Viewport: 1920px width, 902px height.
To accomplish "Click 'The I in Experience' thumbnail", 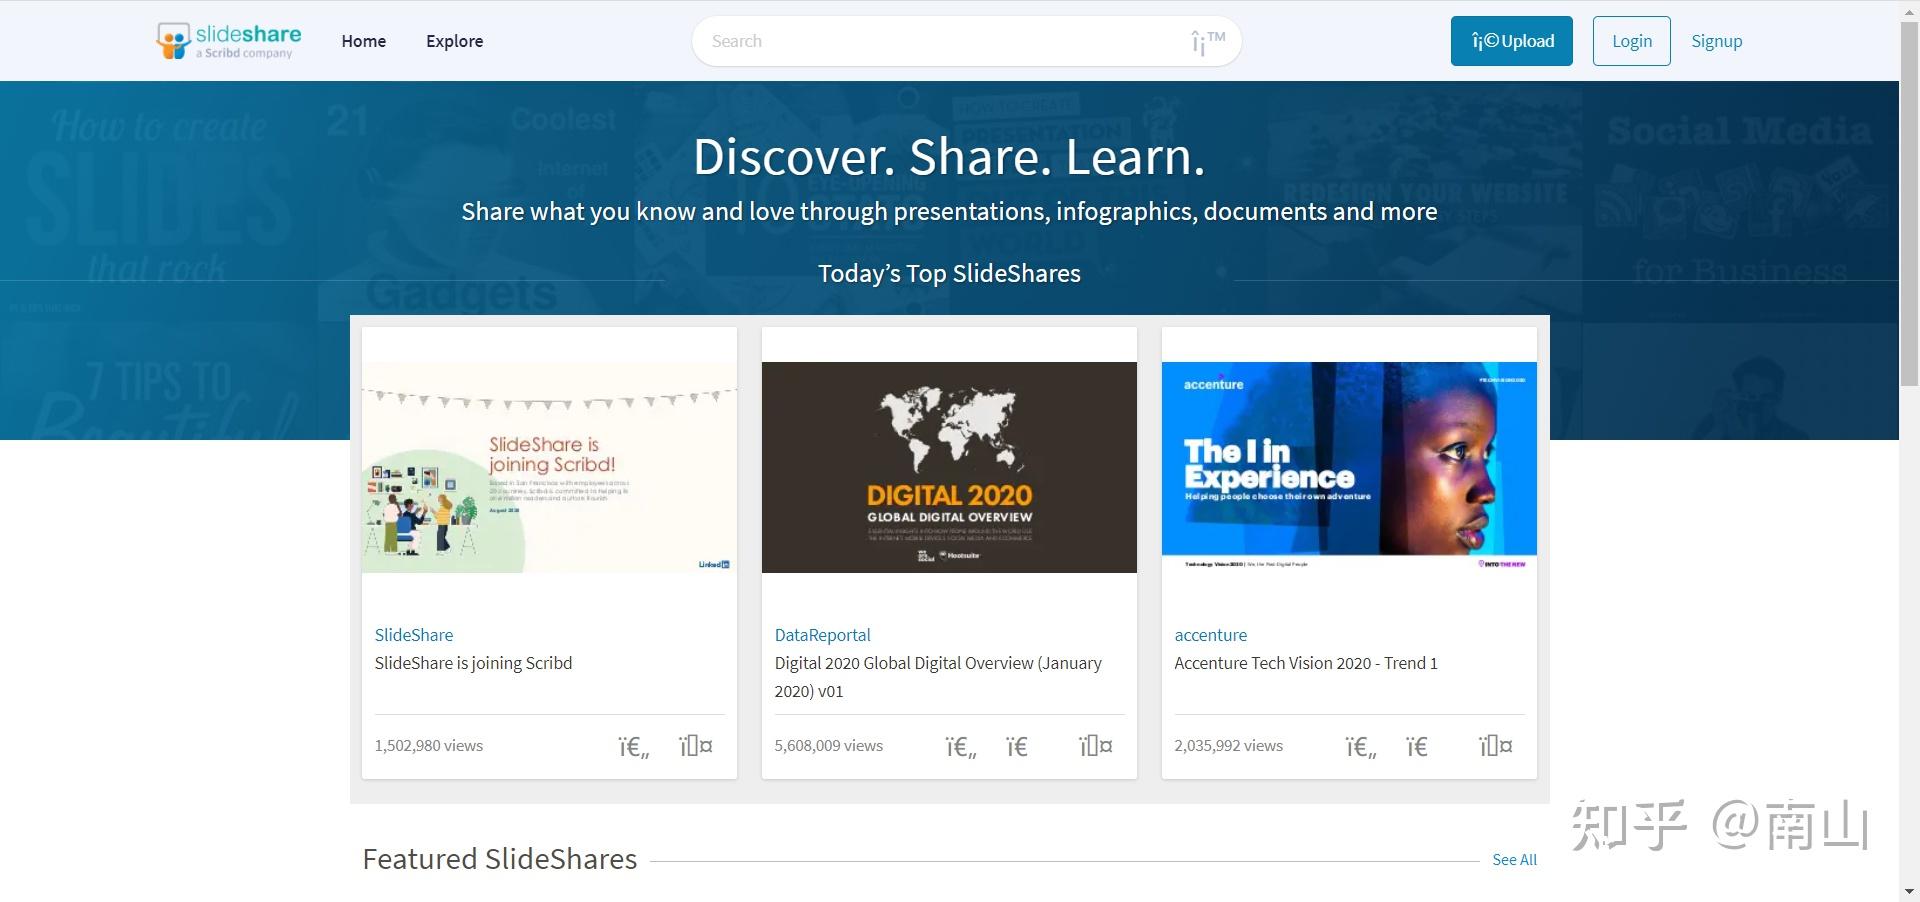I will 1349,467.
